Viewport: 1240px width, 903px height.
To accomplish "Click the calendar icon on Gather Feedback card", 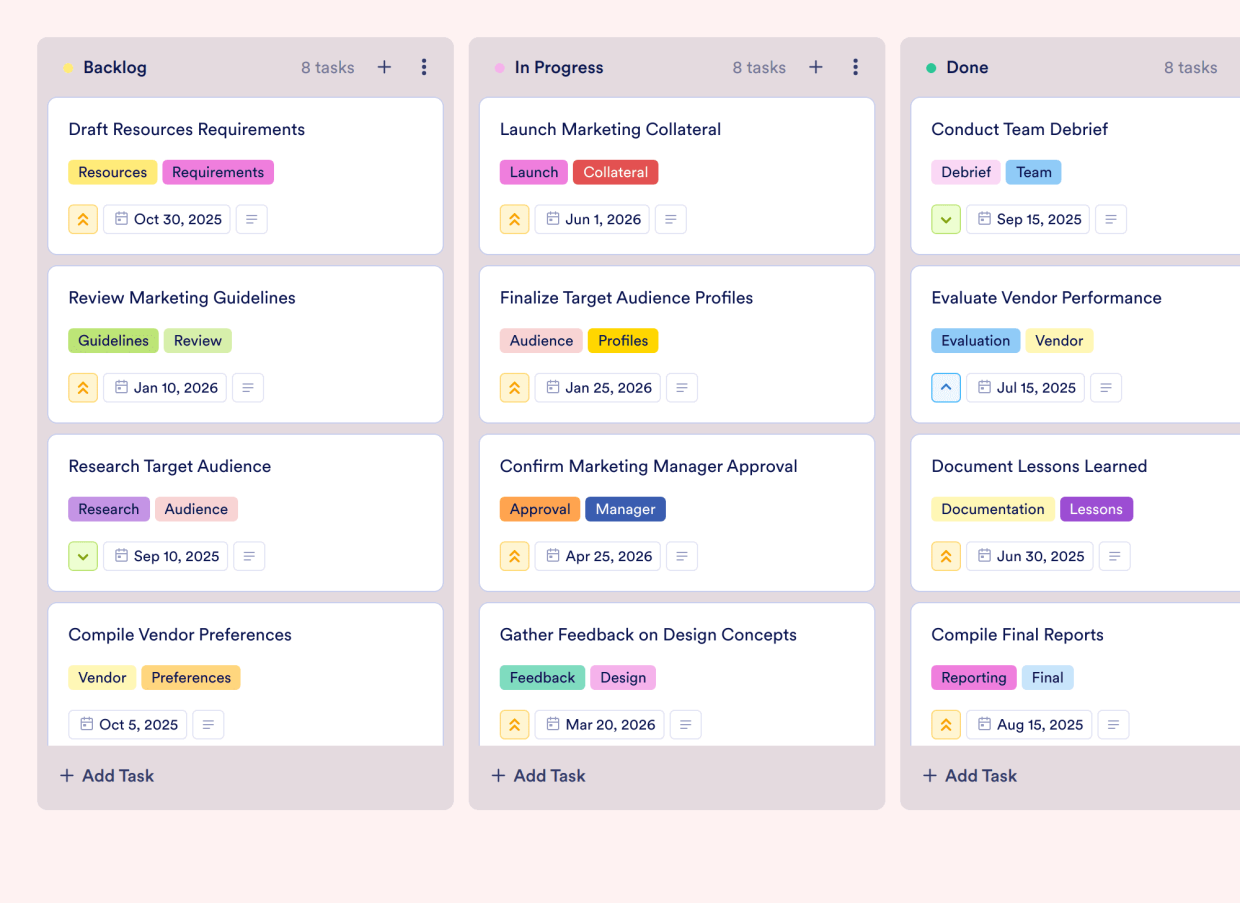I will [x=551, y=724].
